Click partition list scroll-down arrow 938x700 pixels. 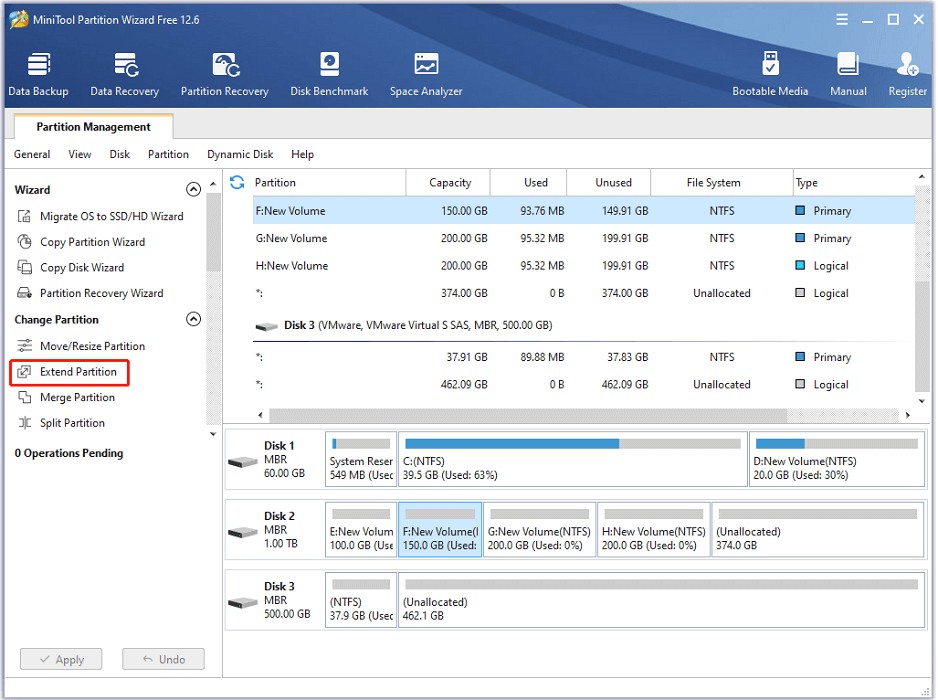[x=922, y=401]
